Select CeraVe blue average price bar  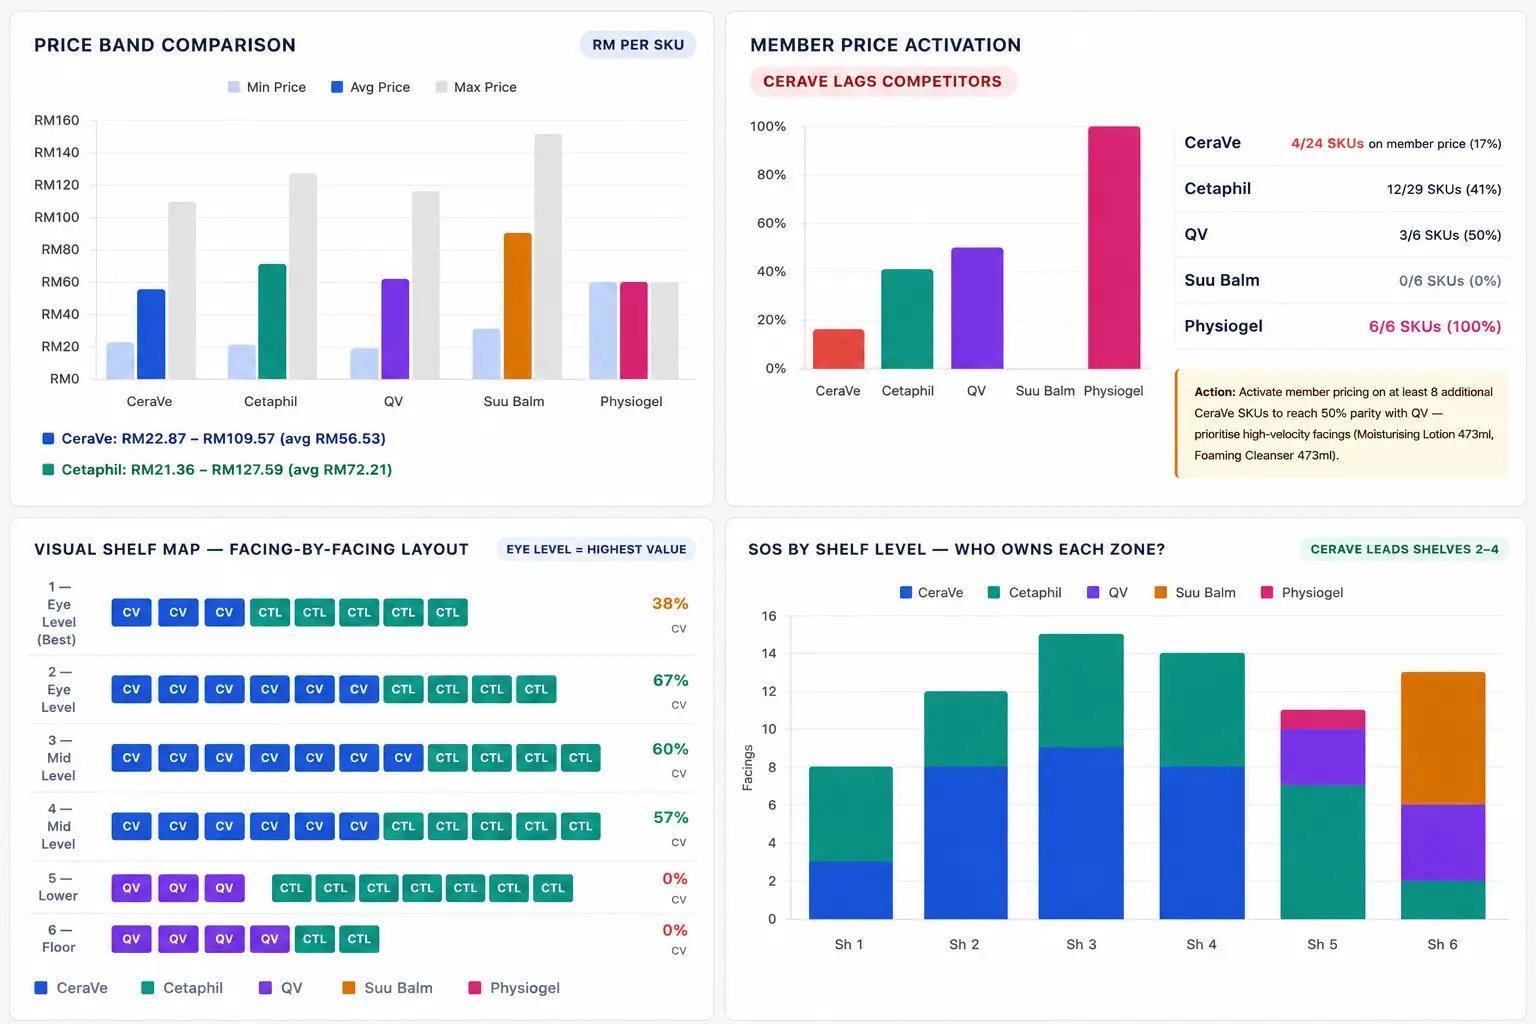coord(151,334)
